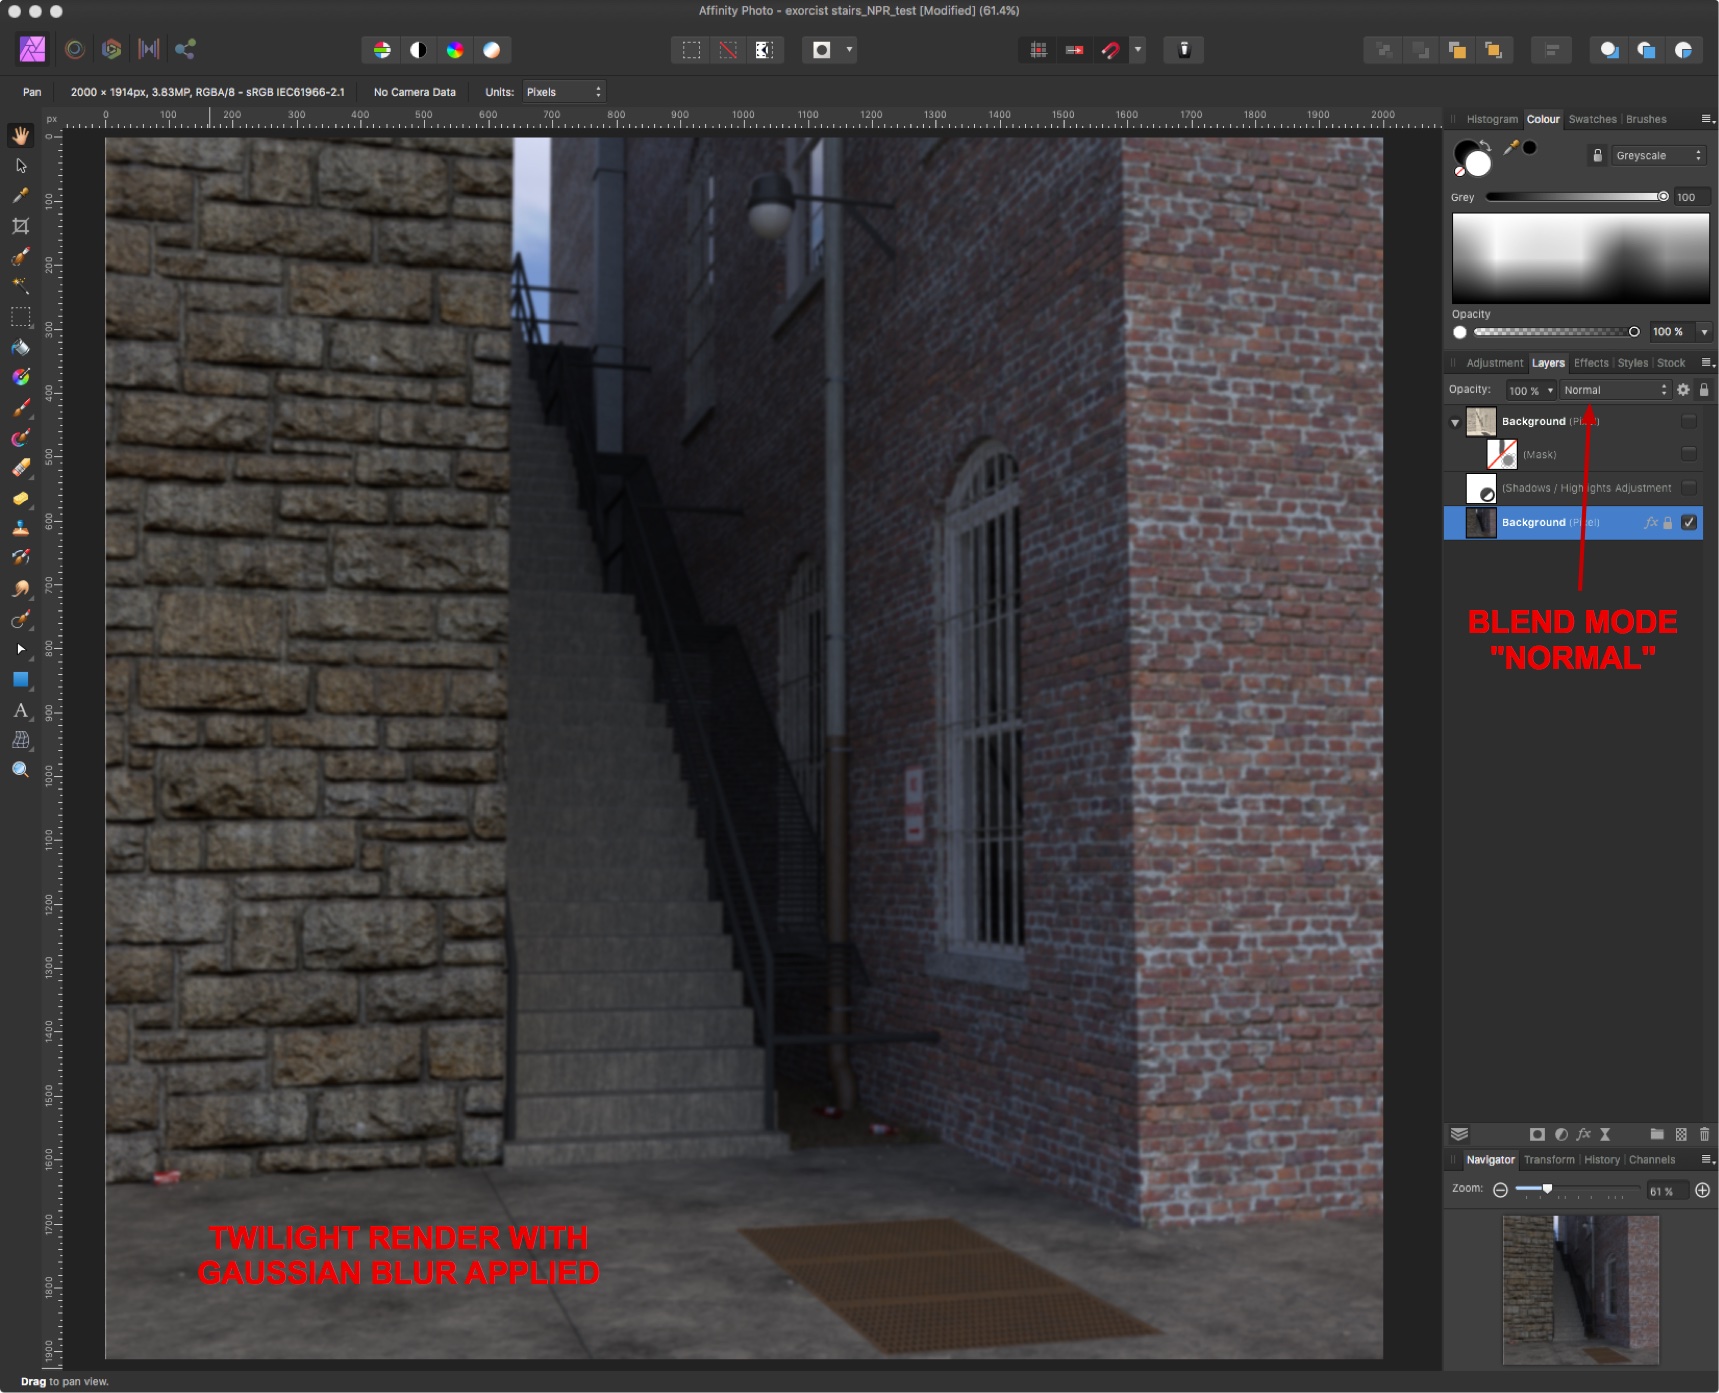The height and width of the screenshot is (1393, 1719).
Task: Click Select All marquee toolbar icon
Action: pos(691,50)
